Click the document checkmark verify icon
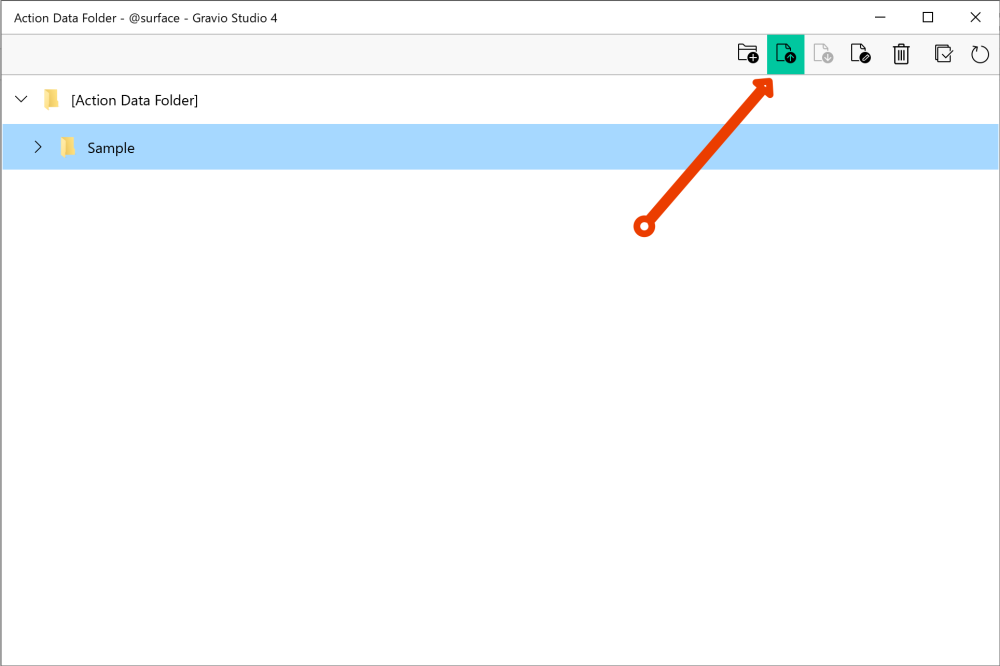This screenshot has width=1000, height=666. coord(943,54)
